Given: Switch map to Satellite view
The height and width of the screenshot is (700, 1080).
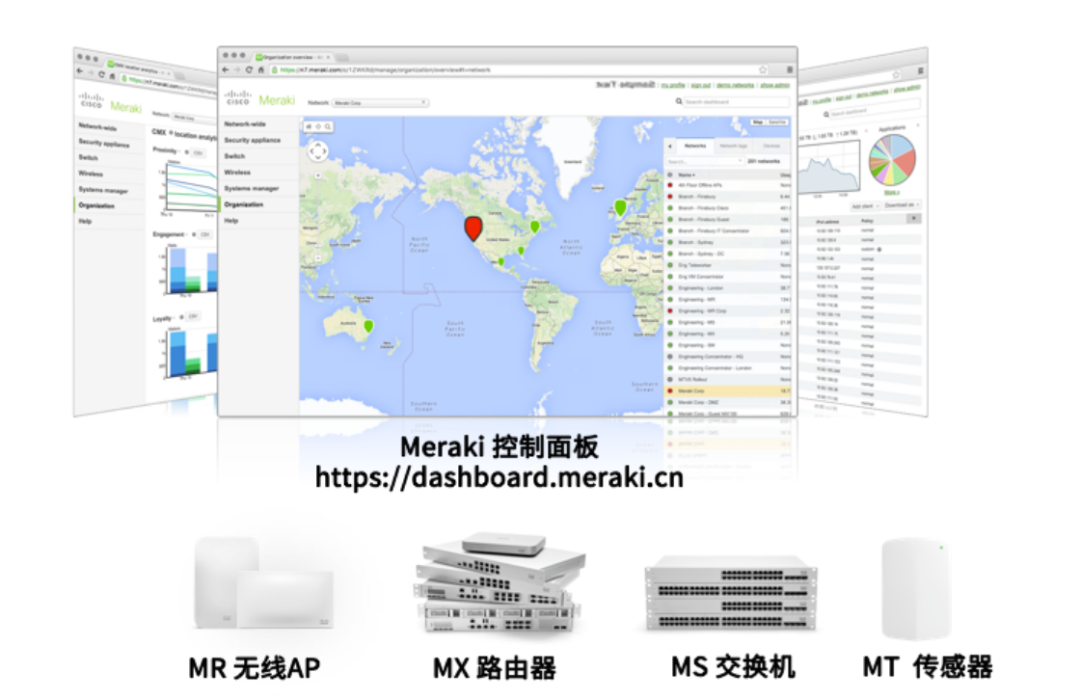Looking at the screenshot, I should coord(778,122).
